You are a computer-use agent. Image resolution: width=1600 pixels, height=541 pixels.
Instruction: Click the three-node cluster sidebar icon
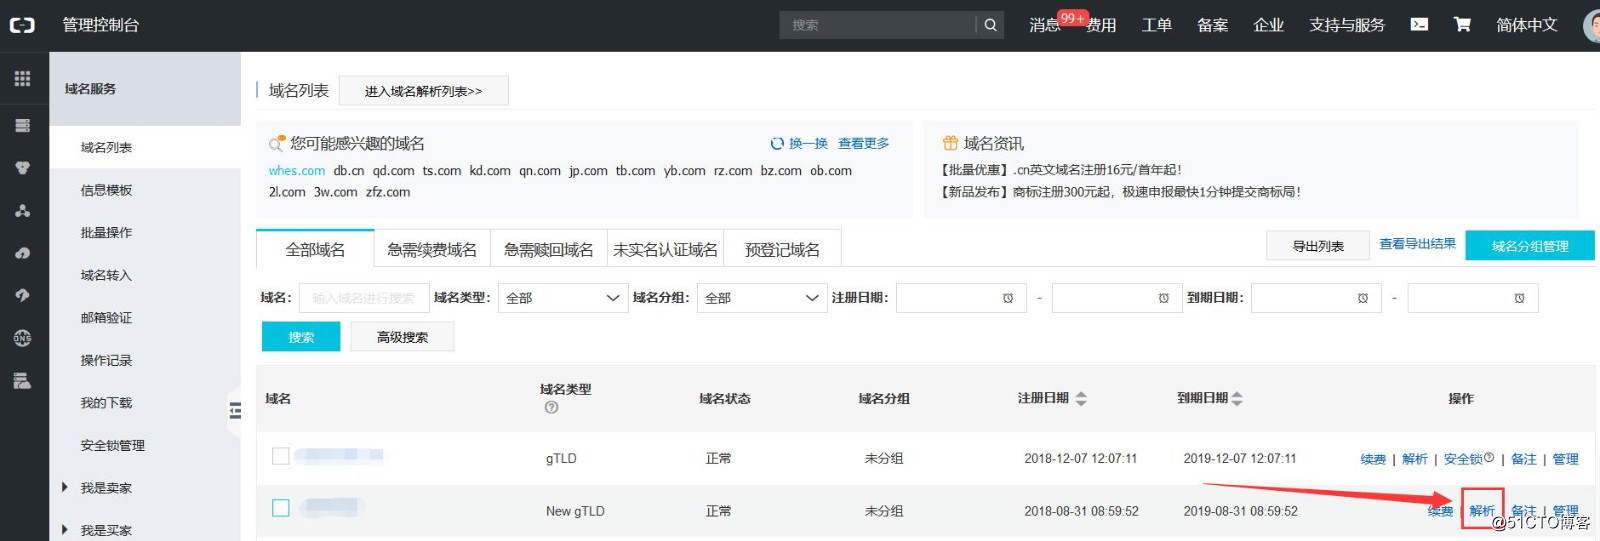point(22,210)
